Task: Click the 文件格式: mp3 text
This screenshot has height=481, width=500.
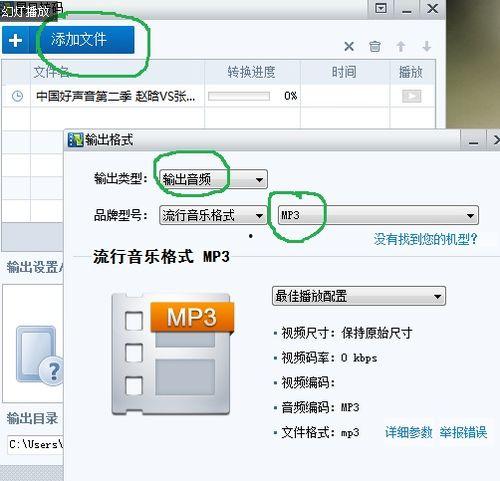Action: 320,432
